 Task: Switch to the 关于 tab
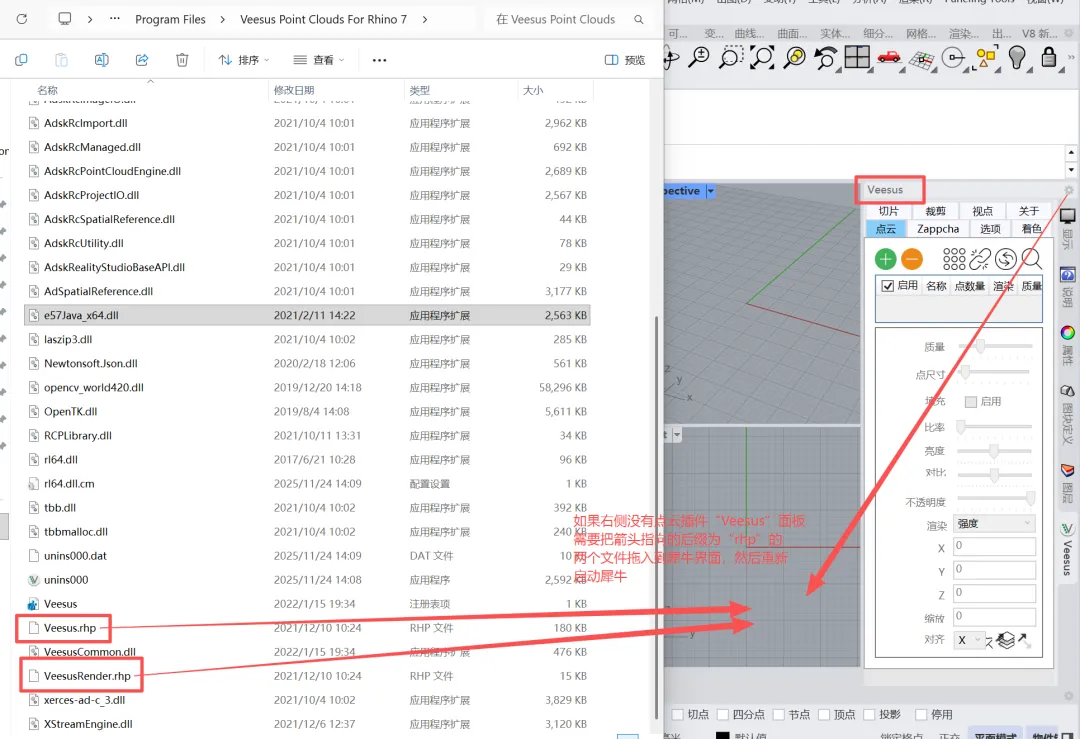(x=1028, y=211)
